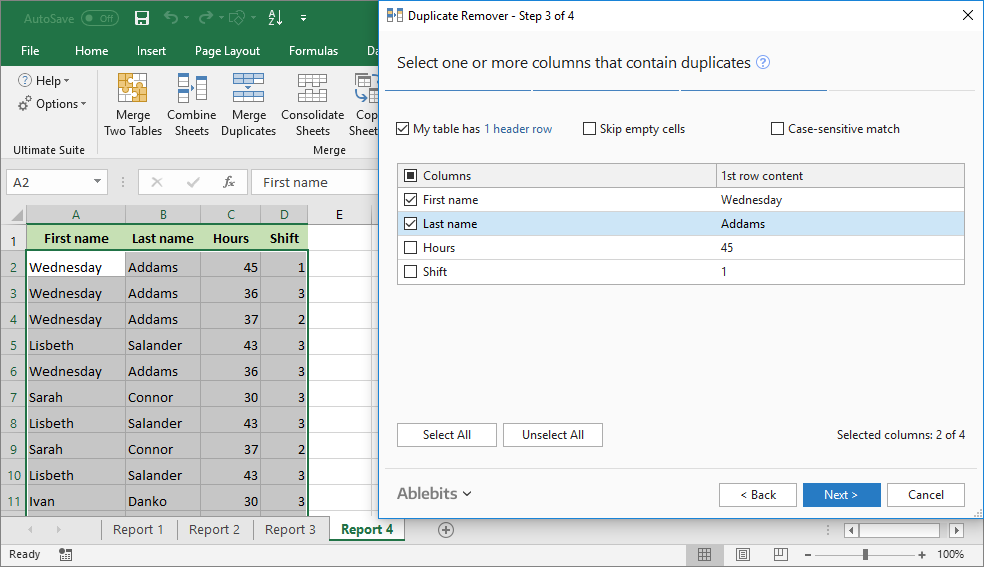
Task: Click the Combine Sheets icon
Action: point(191,88)
